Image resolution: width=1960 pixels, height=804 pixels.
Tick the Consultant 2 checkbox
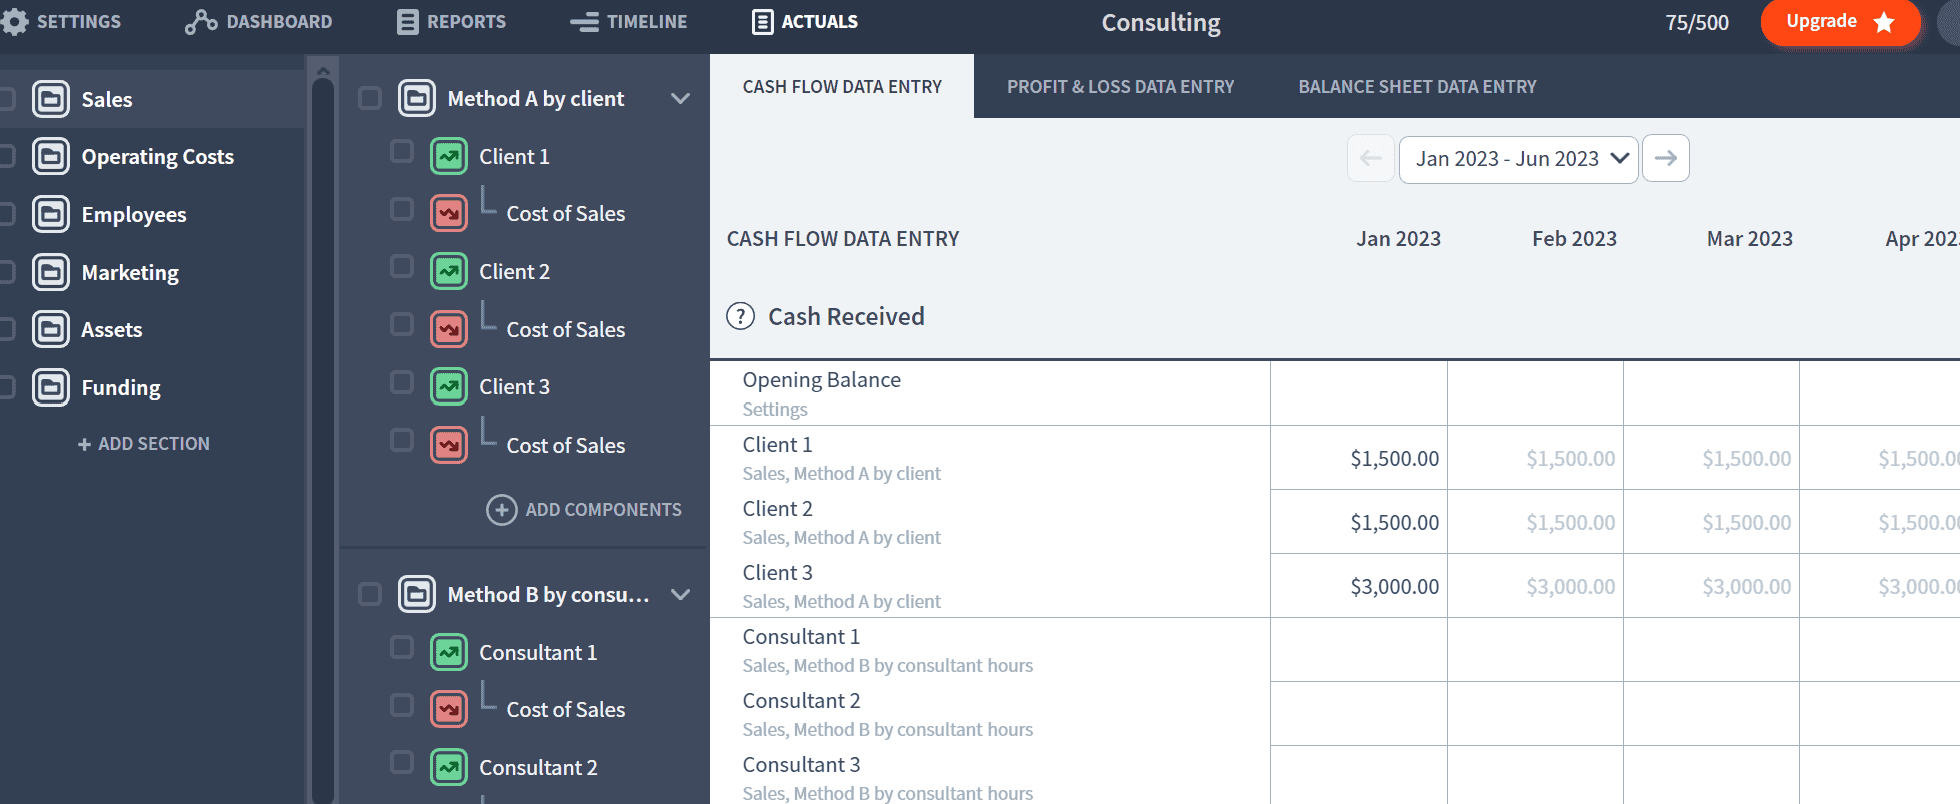coord(402,762)
